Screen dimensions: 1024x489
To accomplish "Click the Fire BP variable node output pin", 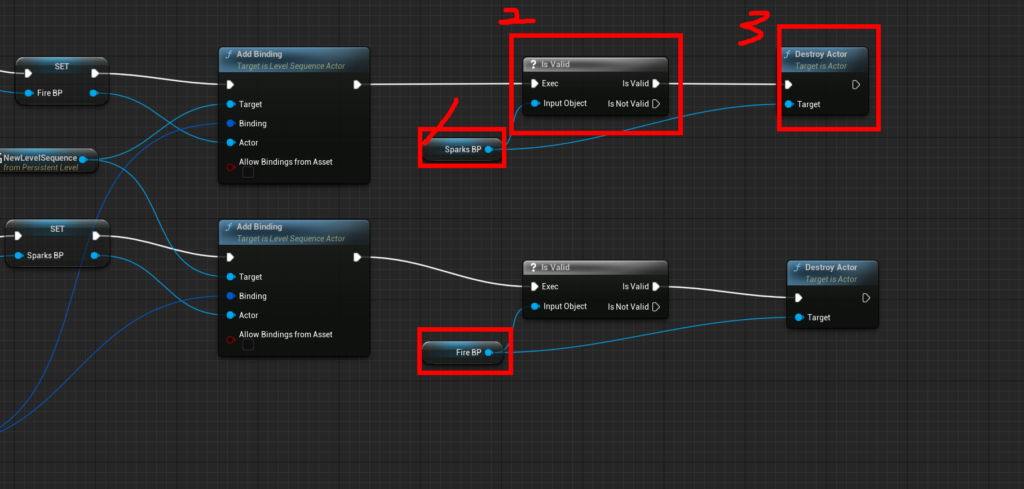I will coord(488,352).
